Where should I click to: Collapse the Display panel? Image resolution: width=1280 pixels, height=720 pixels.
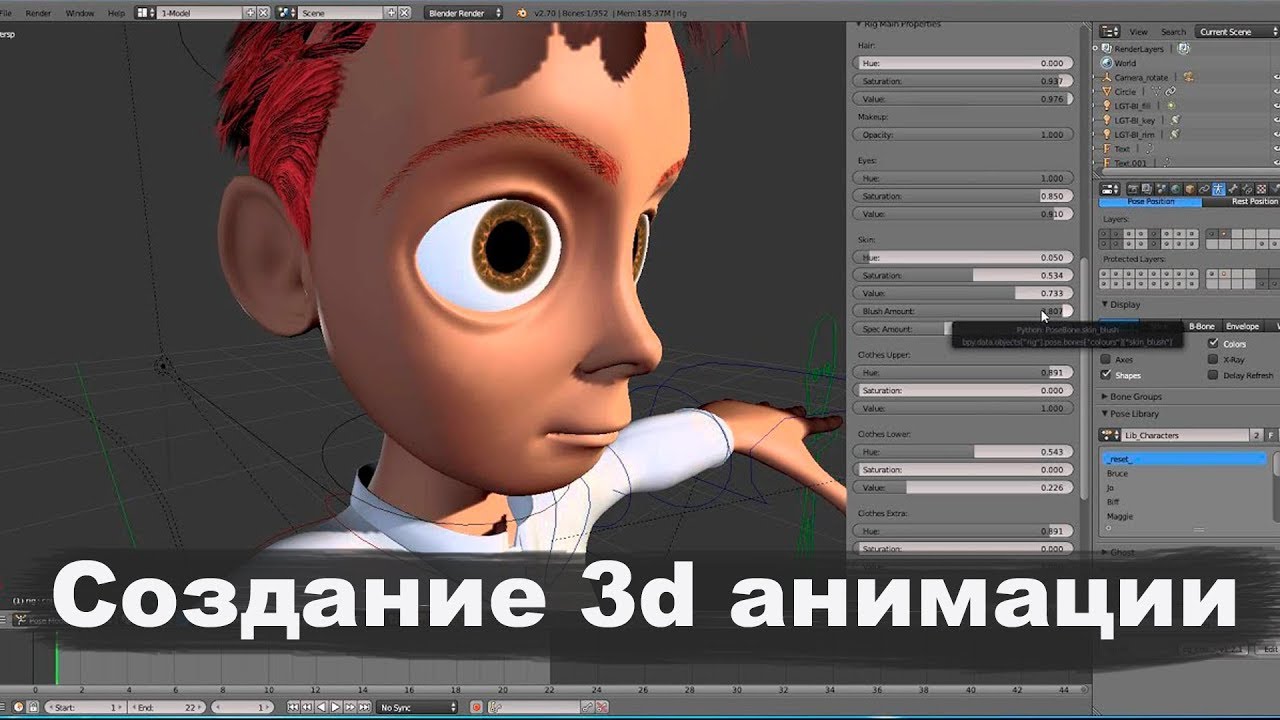1105,304
